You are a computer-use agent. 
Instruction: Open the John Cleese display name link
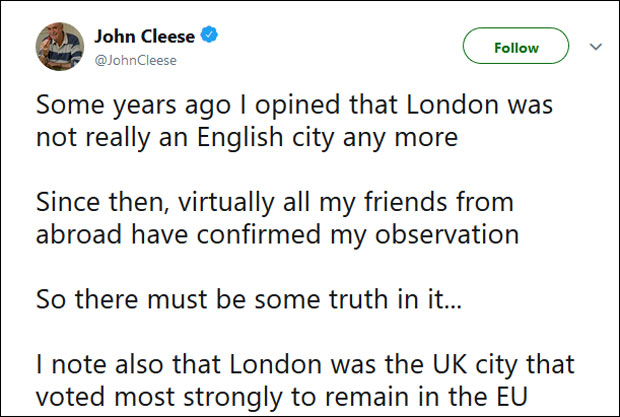(x=145, y=37)
